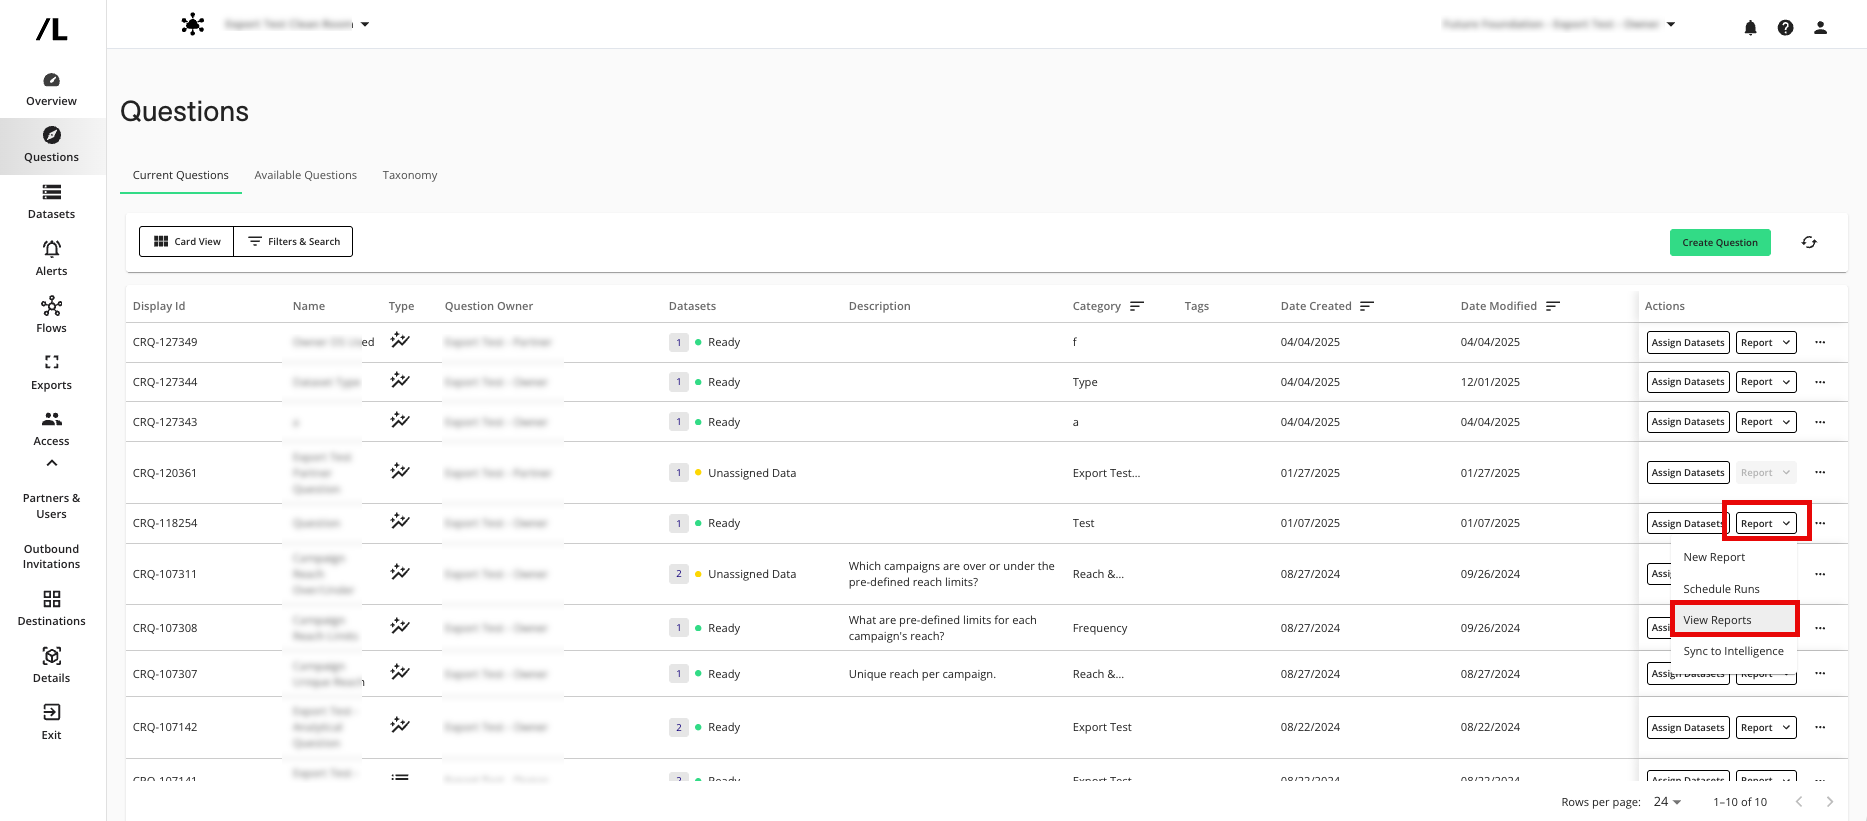
Task: Switch to Card View
Action: click(x=187, y=241)
